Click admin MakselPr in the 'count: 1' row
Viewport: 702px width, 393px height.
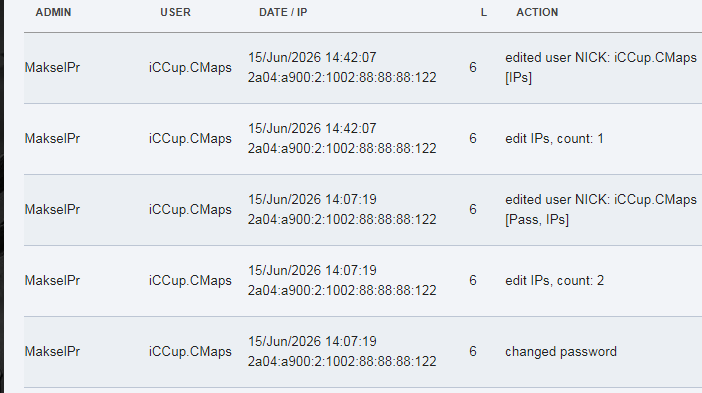52,139
